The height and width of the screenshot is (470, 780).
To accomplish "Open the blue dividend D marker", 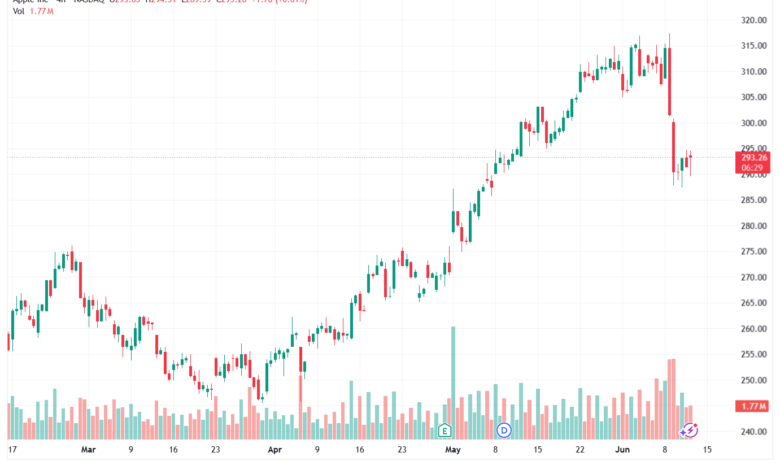I will (x=504, y=430).
